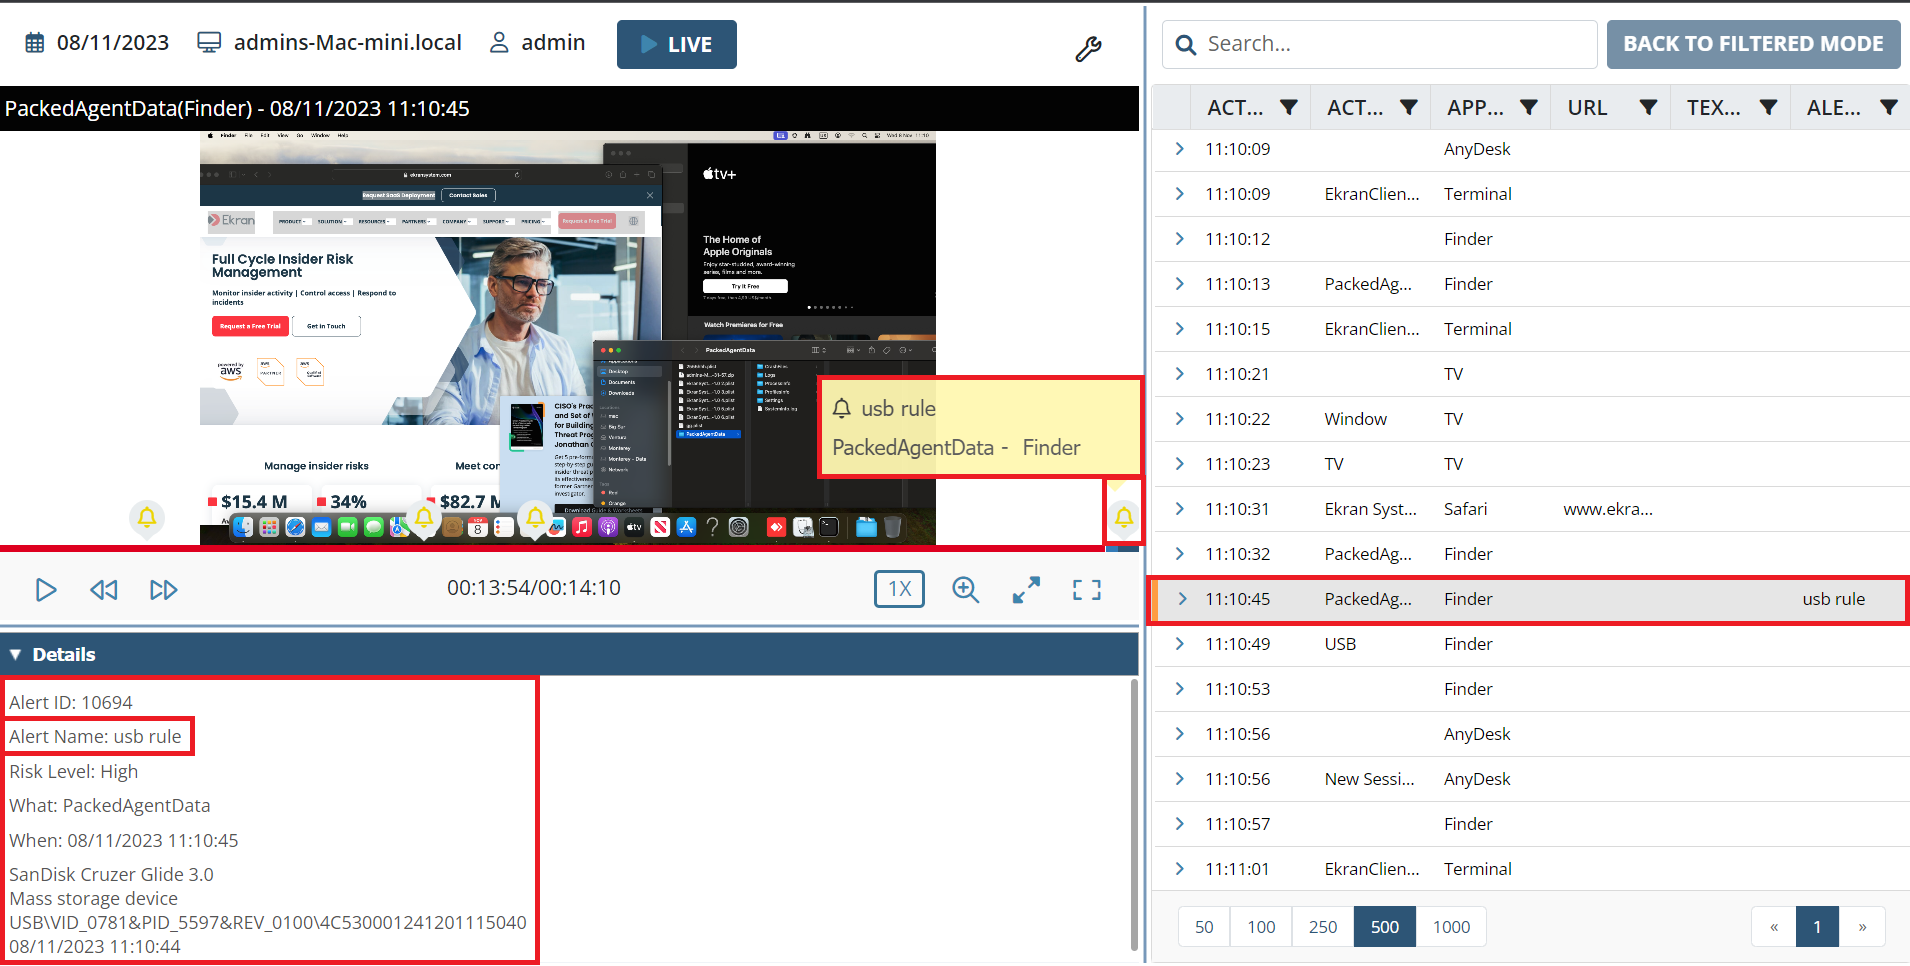1910x966 pixels.
Task: Open the URL column filter
Action: pyautogui.click(x=1648, y=107)
